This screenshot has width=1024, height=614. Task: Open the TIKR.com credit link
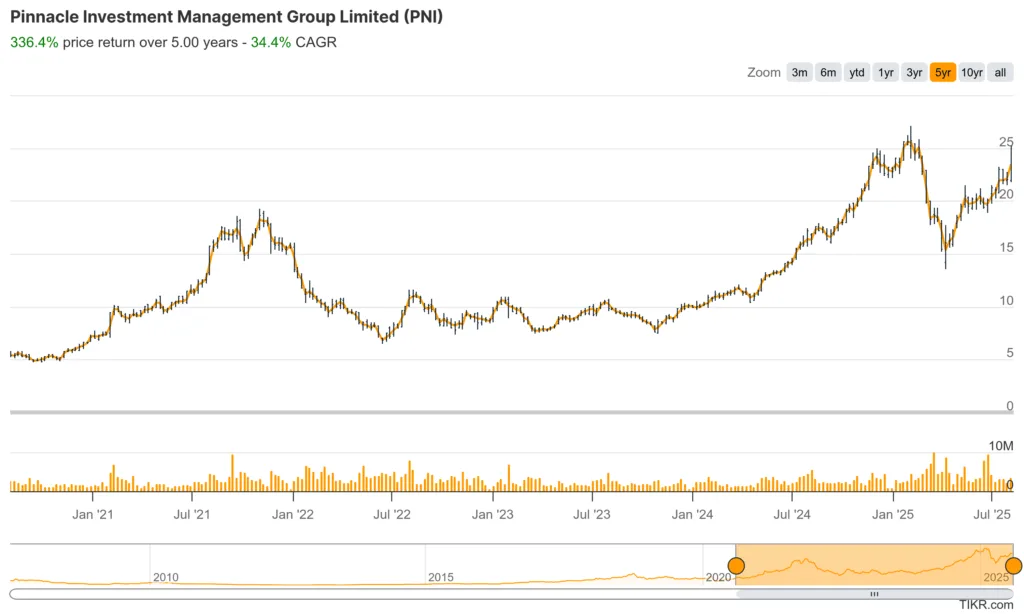click(986, 606)
